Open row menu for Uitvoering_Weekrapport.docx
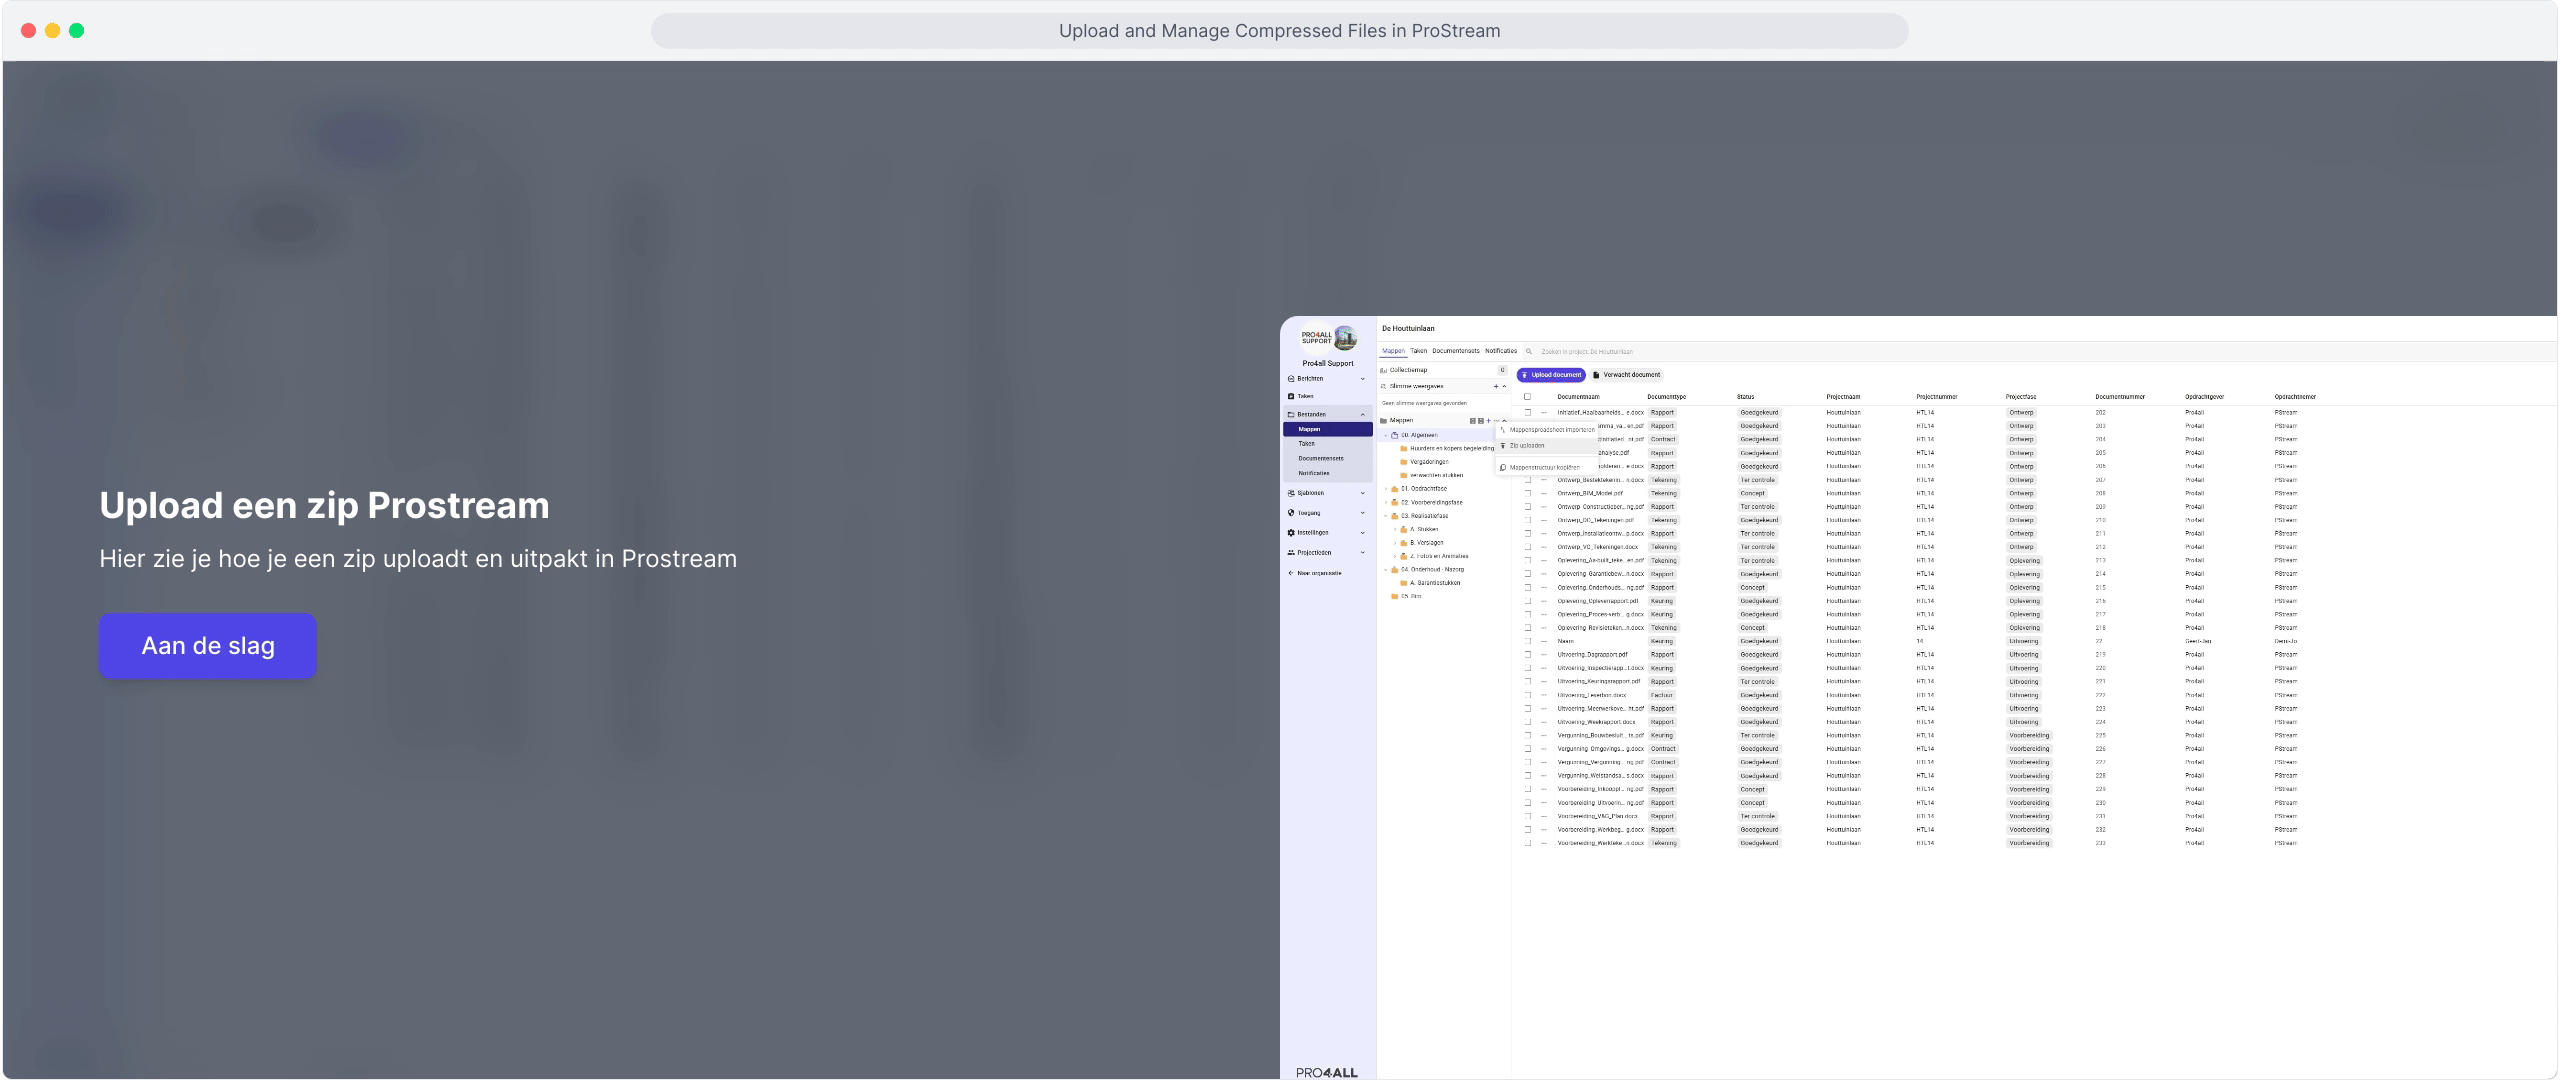The width and height of the screenshot is (2560, 1080). pyautogui.click(x=1544, y=722)
